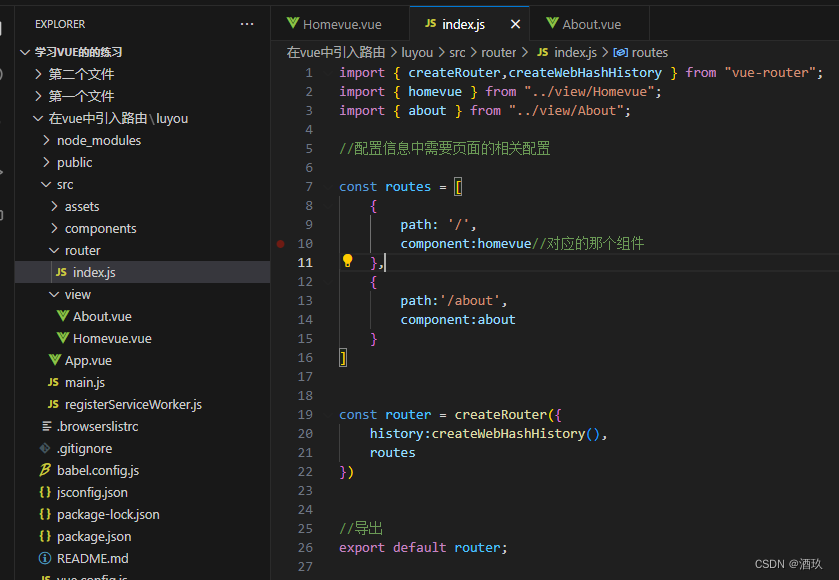Click breadcrumb 在vue中引入路由

(336, 52)
